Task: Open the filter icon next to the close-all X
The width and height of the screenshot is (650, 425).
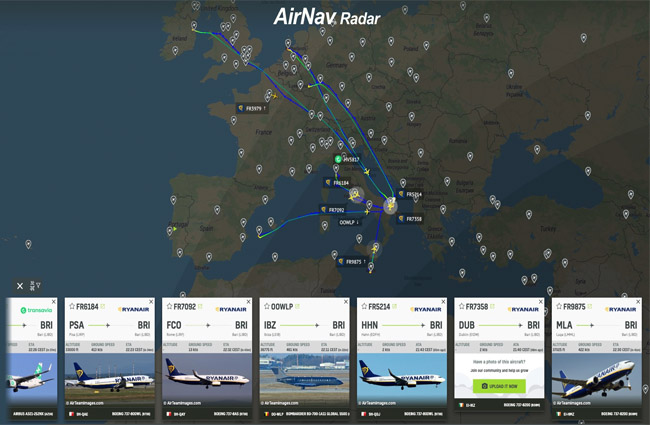Action: coord(35,285)
